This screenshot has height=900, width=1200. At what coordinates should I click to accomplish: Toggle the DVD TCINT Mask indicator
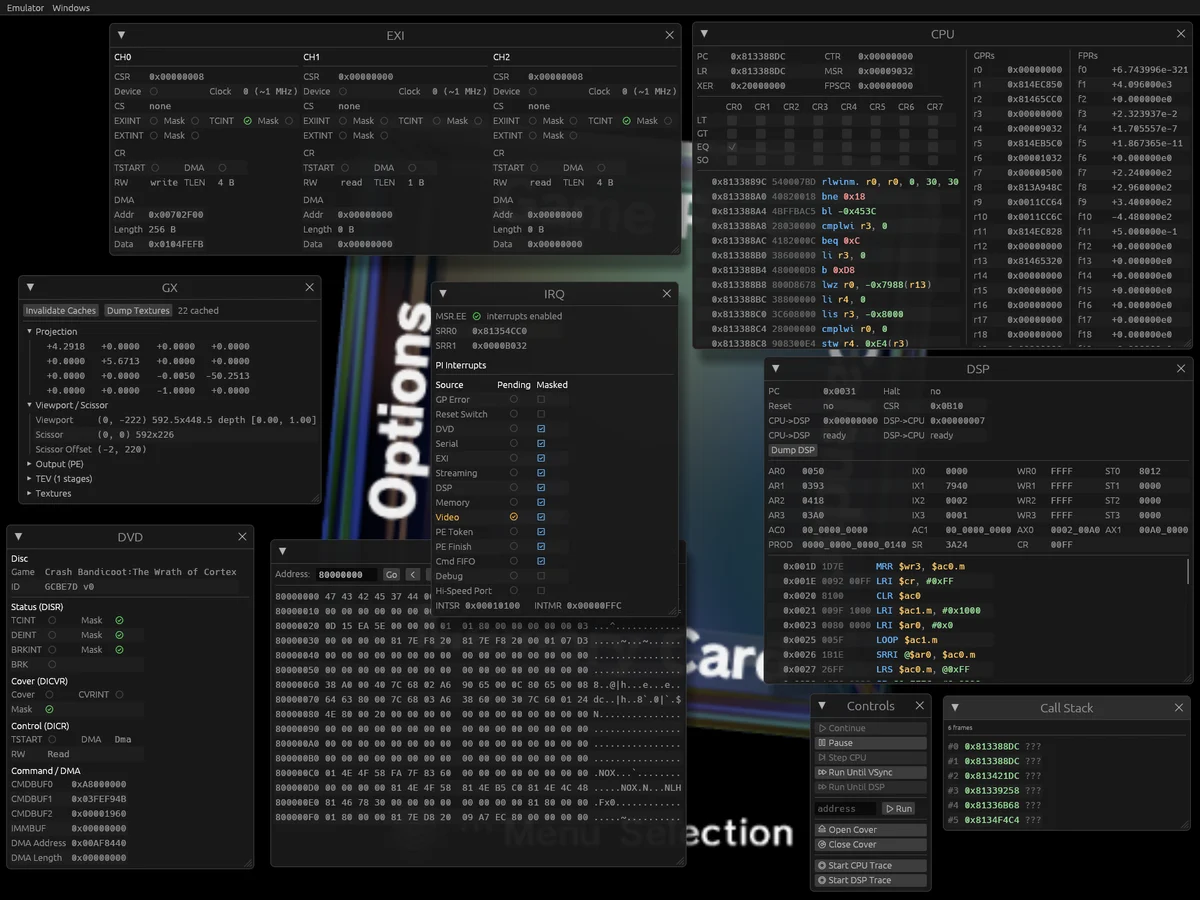(119, 620)
